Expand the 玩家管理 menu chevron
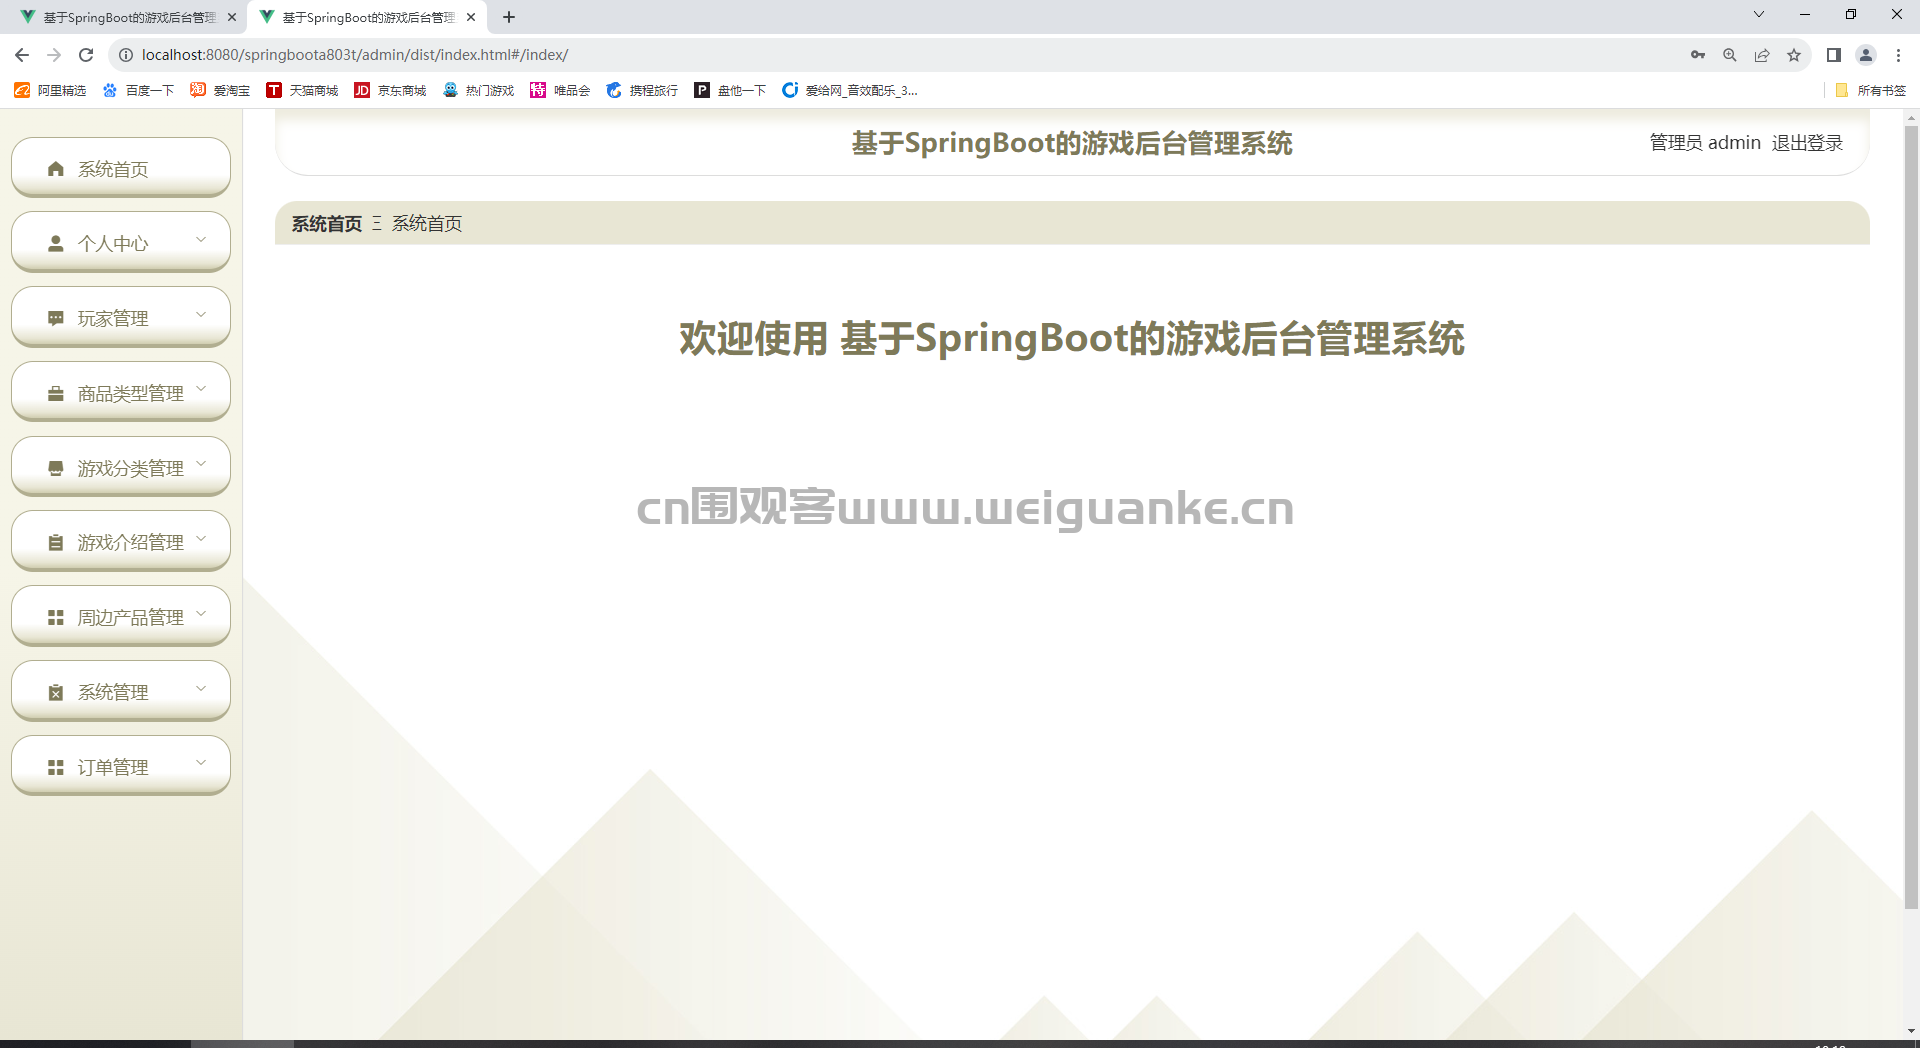The height and width of the screenshot is (1048, 1920). pyautogui.click(x=201, y=314)
